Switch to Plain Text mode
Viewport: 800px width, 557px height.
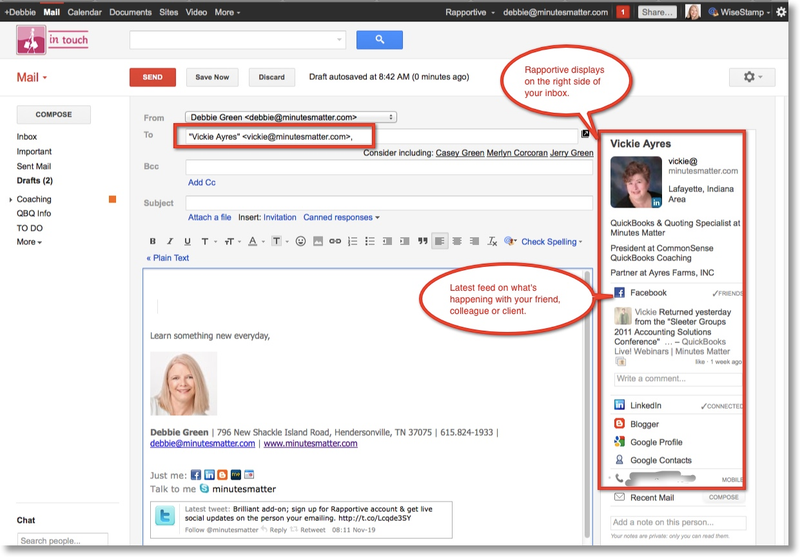coord(168,258)
